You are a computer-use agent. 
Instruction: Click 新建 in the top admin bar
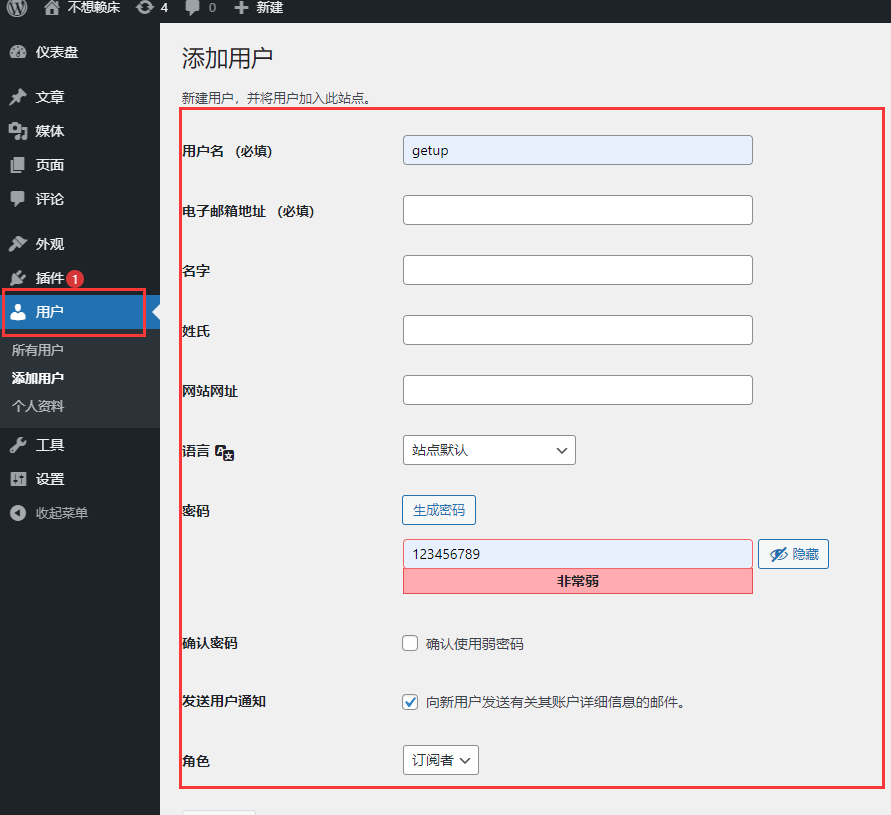click(x=258, y=9)
